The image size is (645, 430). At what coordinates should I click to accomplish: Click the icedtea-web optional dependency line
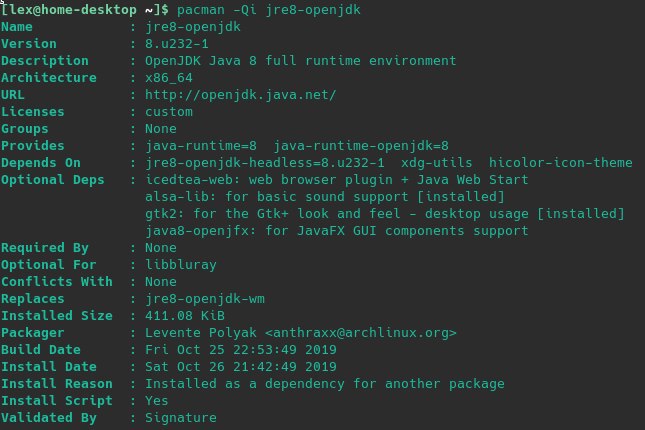[337, 180]
